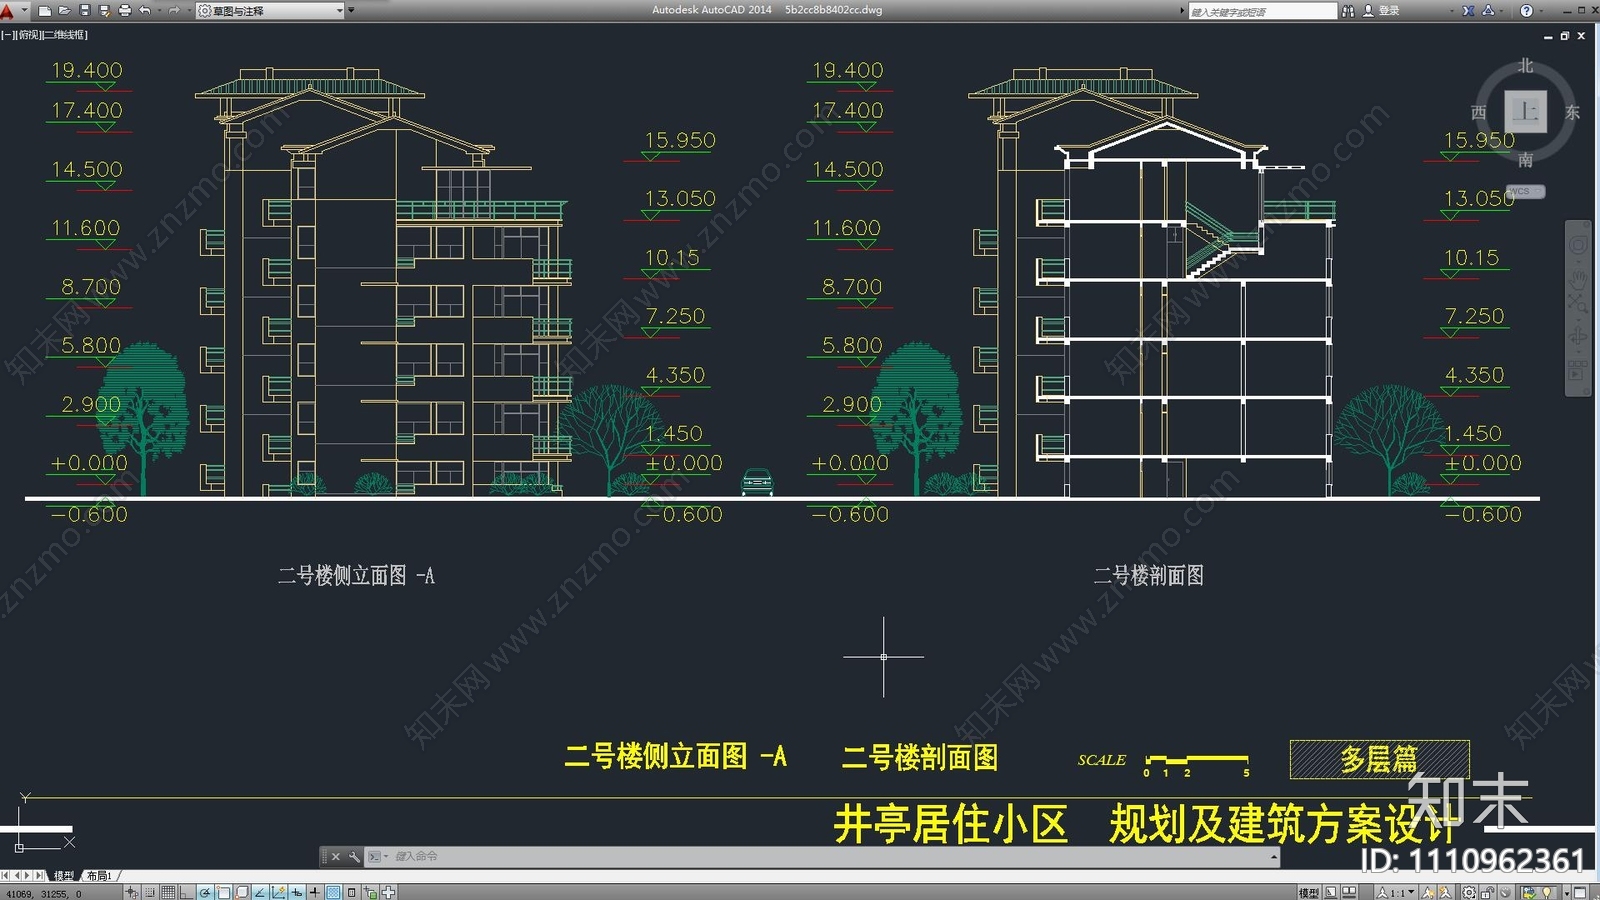Toggle Infer Constraints in status bar
Screen dimensions: 1600x900
click(131, 892)
